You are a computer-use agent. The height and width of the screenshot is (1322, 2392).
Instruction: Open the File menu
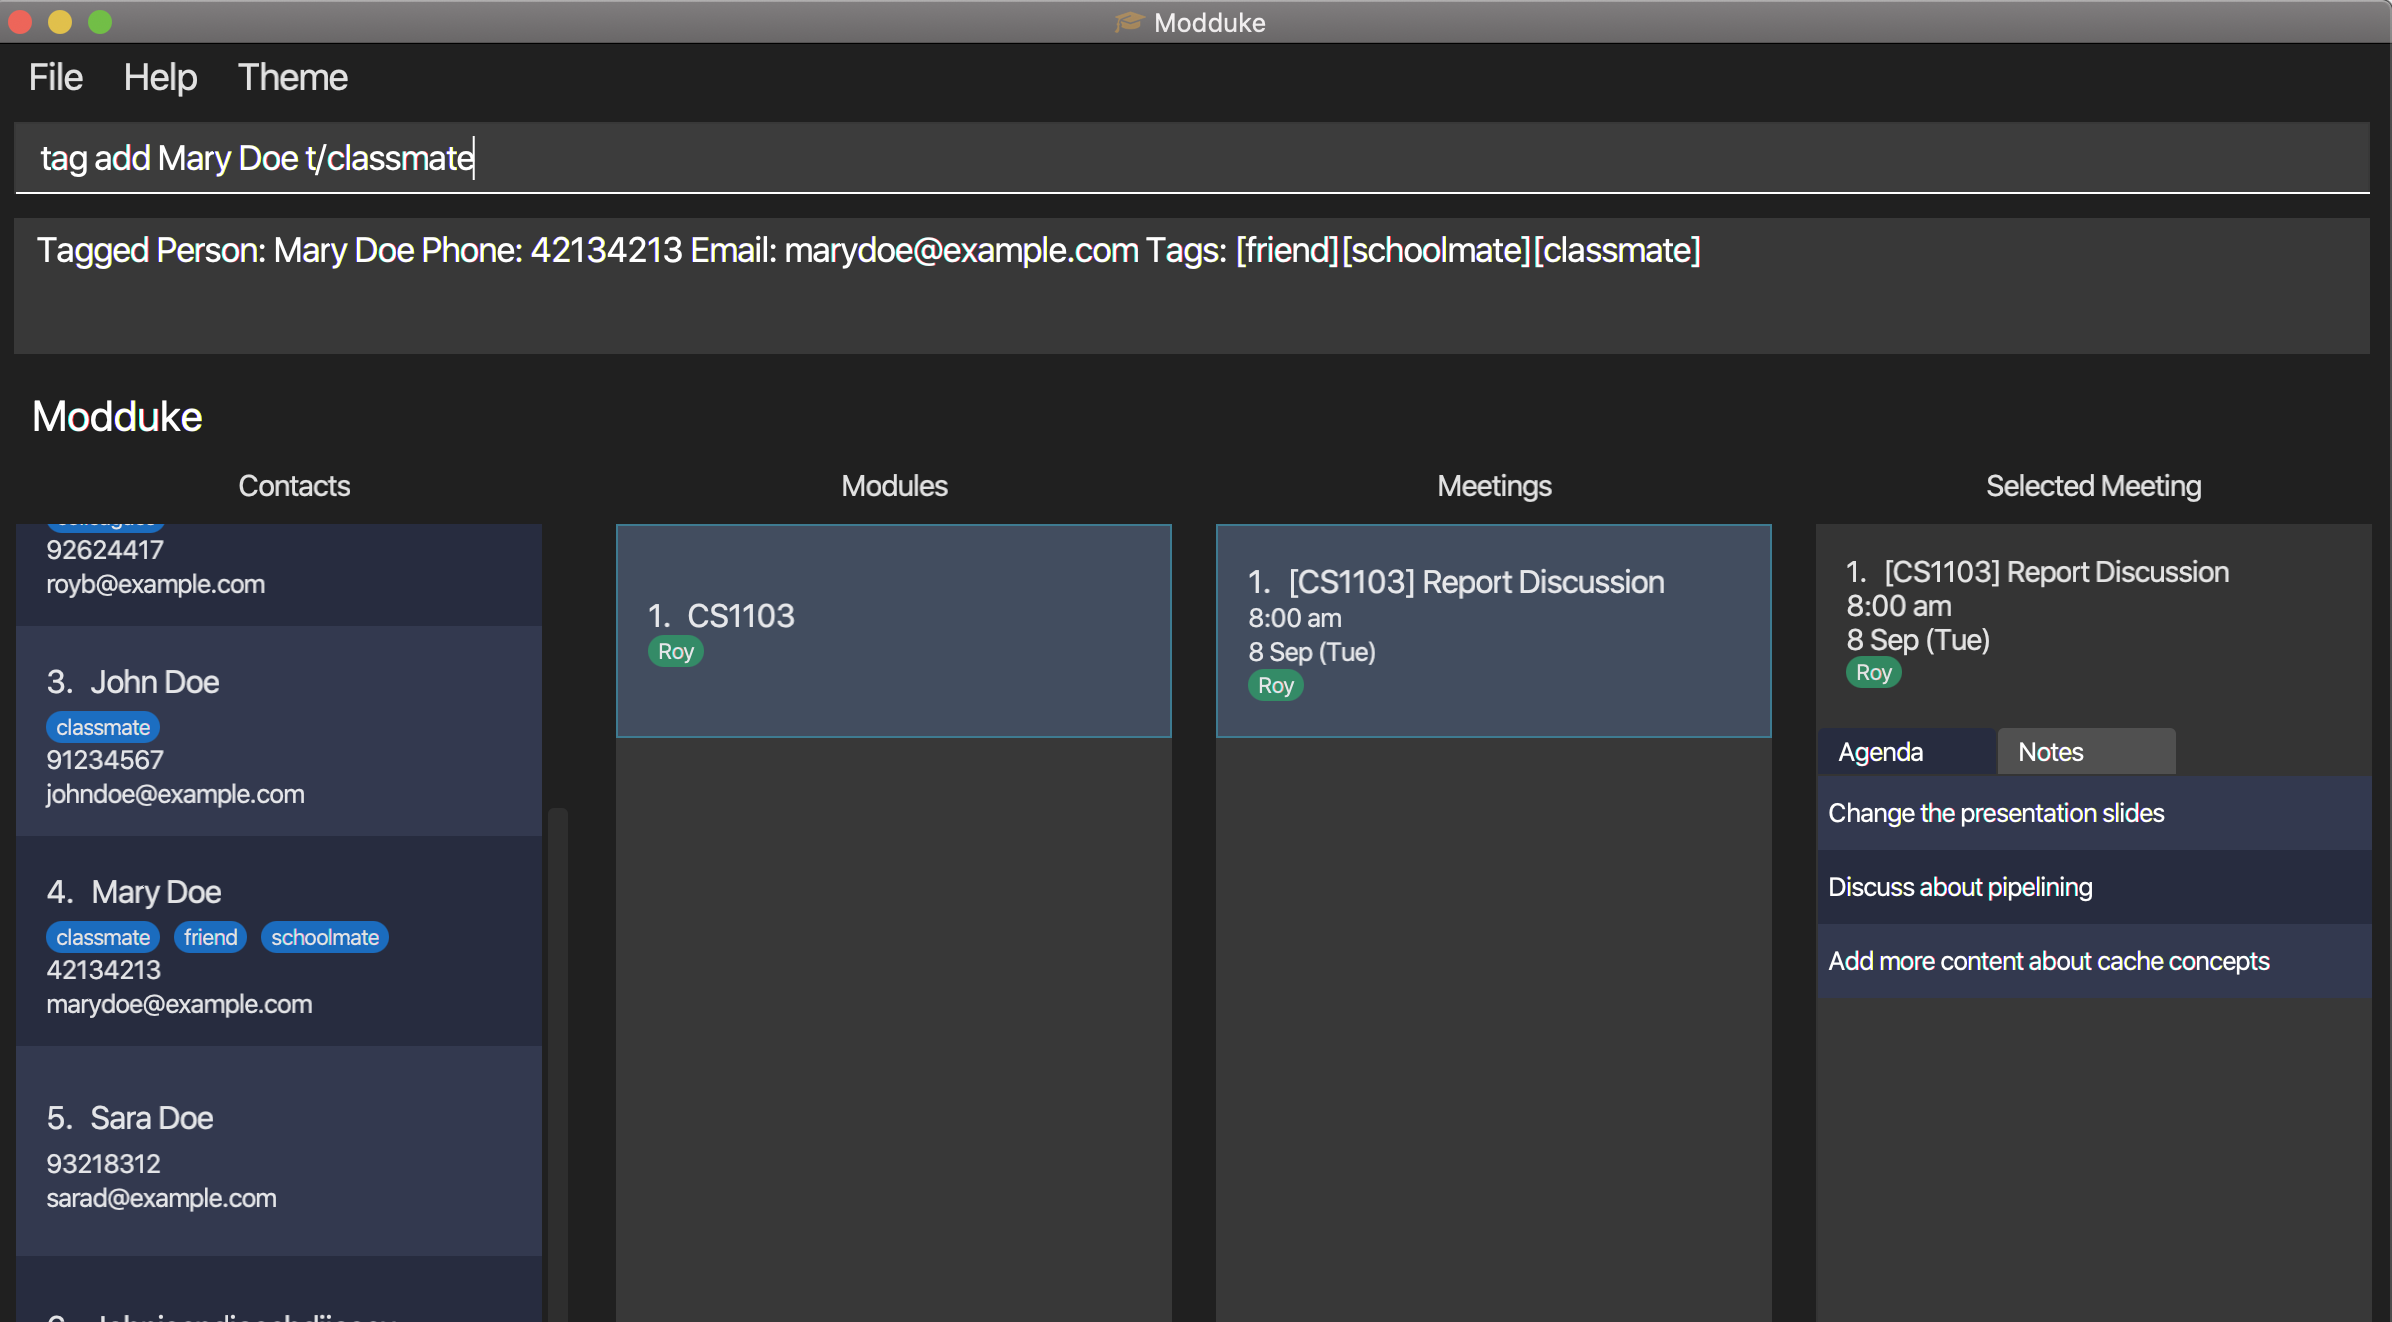[55, 77]
